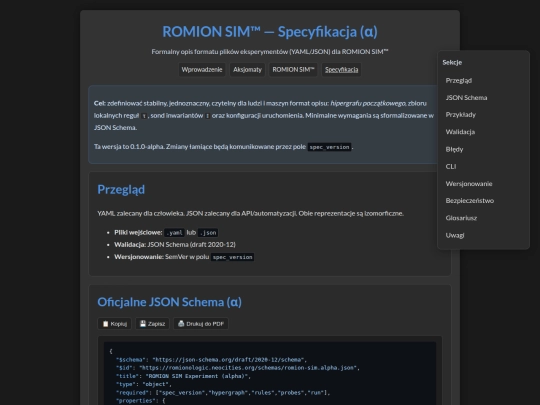Viewport: 540px width, 405px height.
Task: Open Wersjonowanie from sidebar
Action: [469, 184]
